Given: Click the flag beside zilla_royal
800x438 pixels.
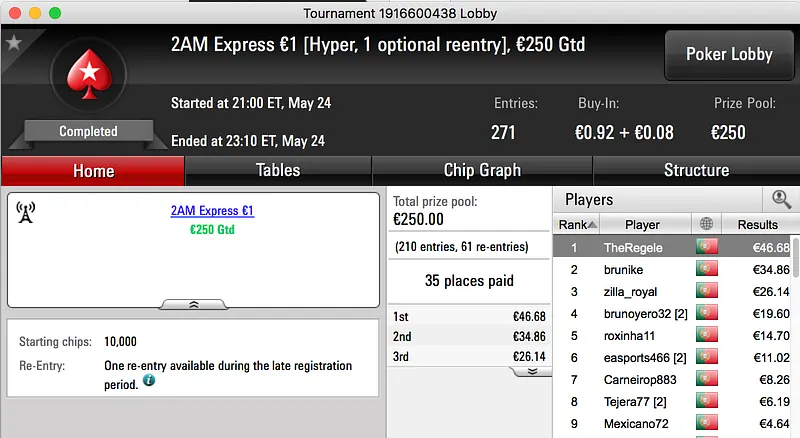Looking at the screenshot, I should 707,292.
